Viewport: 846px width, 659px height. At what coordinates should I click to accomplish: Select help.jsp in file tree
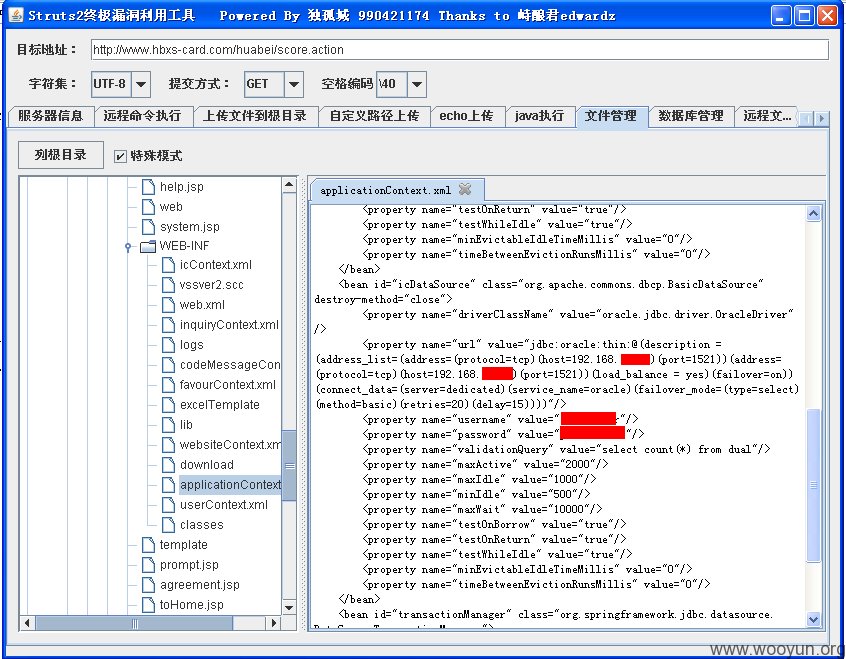pyautogui.click(x=182, y=187)
